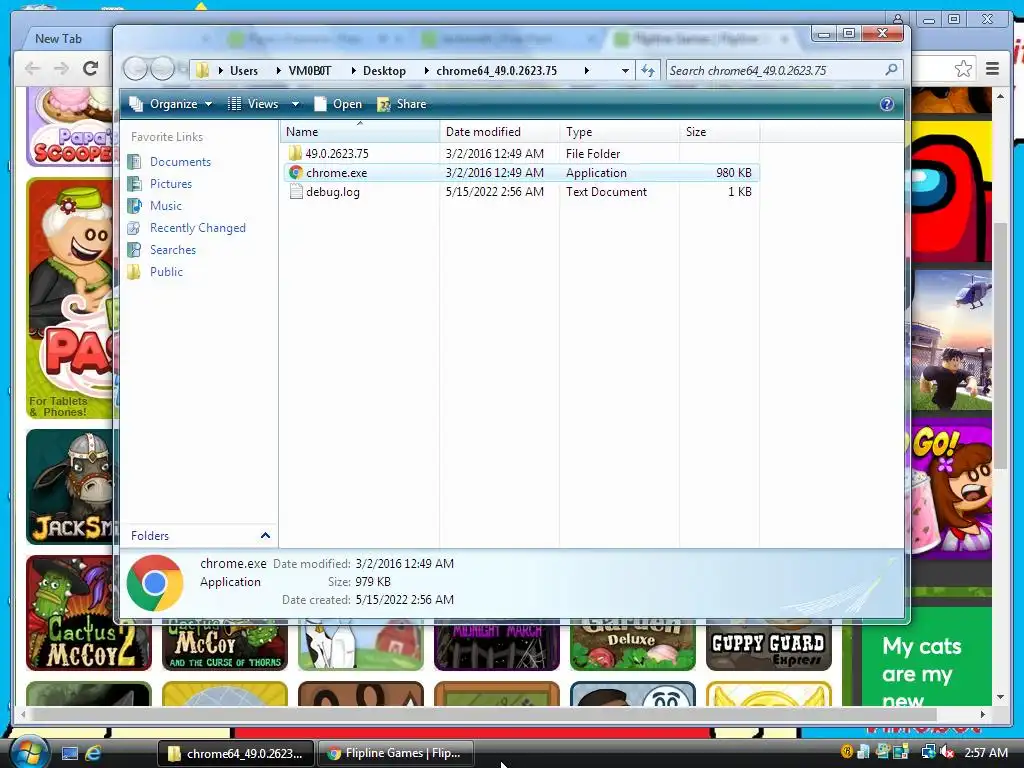Sort by the Type column header

coord(619,131)
